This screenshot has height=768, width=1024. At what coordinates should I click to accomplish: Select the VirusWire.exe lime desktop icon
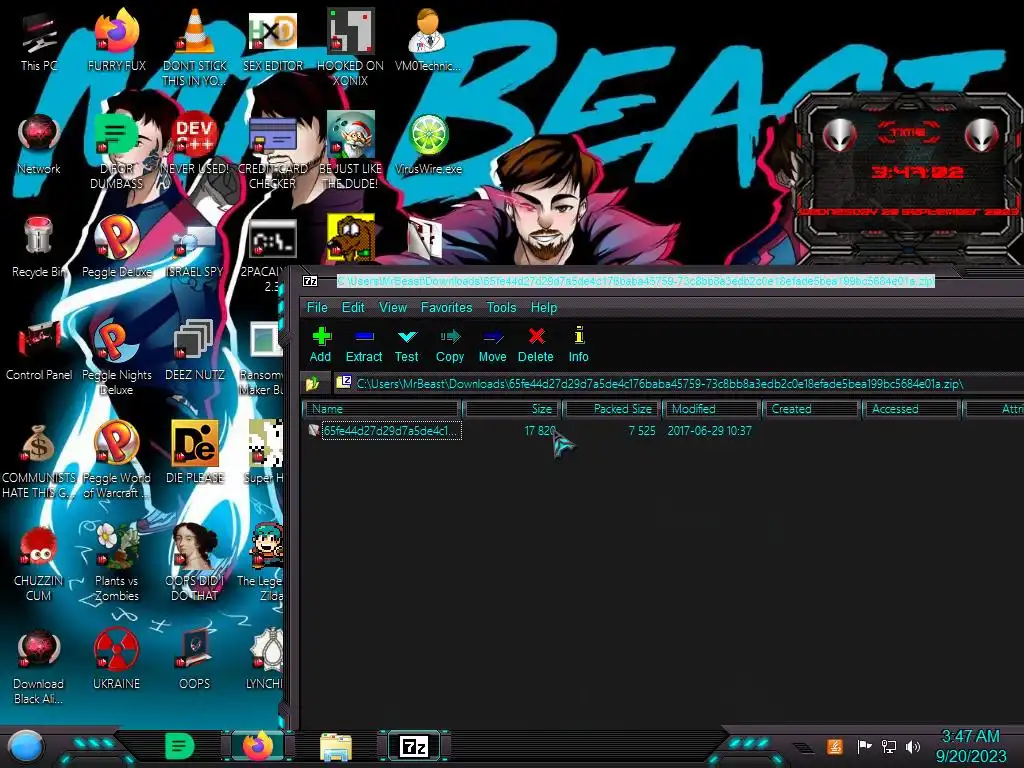pyautogui.click(x=428, y=144)
